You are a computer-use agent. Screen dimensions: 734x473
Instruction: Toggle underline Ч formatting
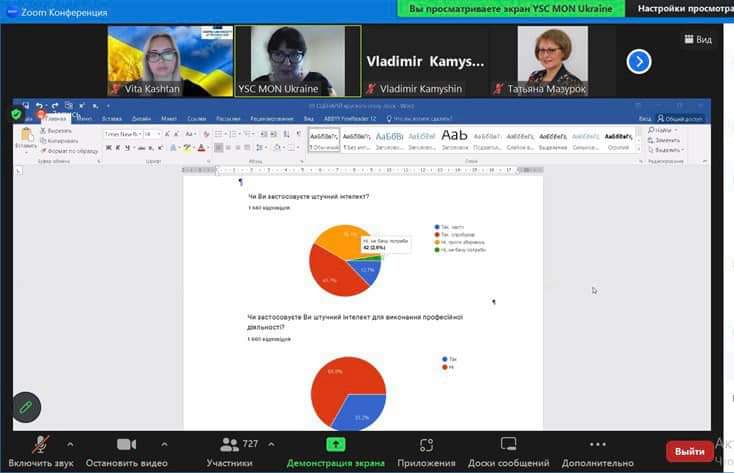pos(127,148)
